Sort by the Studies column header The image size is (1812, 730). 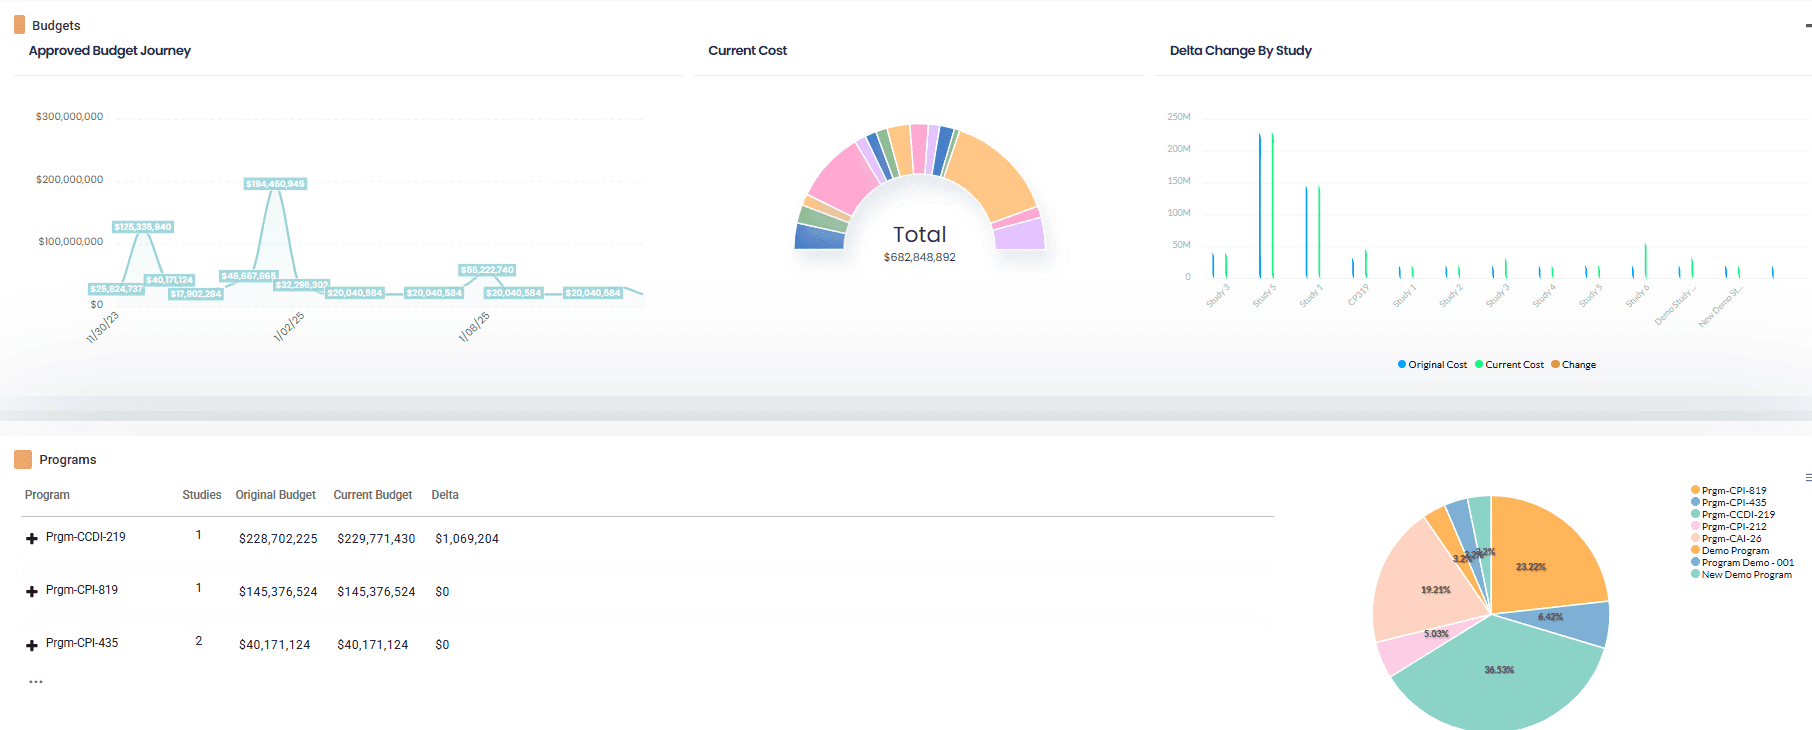coord(201,495)
